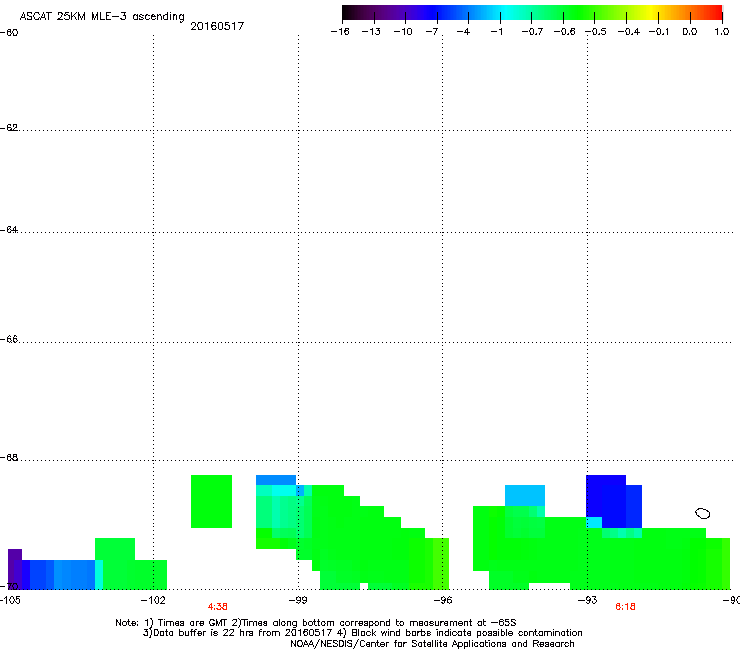Click the colorbar label -7
This screenshot has height=650, width=740.
tap(432, 32)
